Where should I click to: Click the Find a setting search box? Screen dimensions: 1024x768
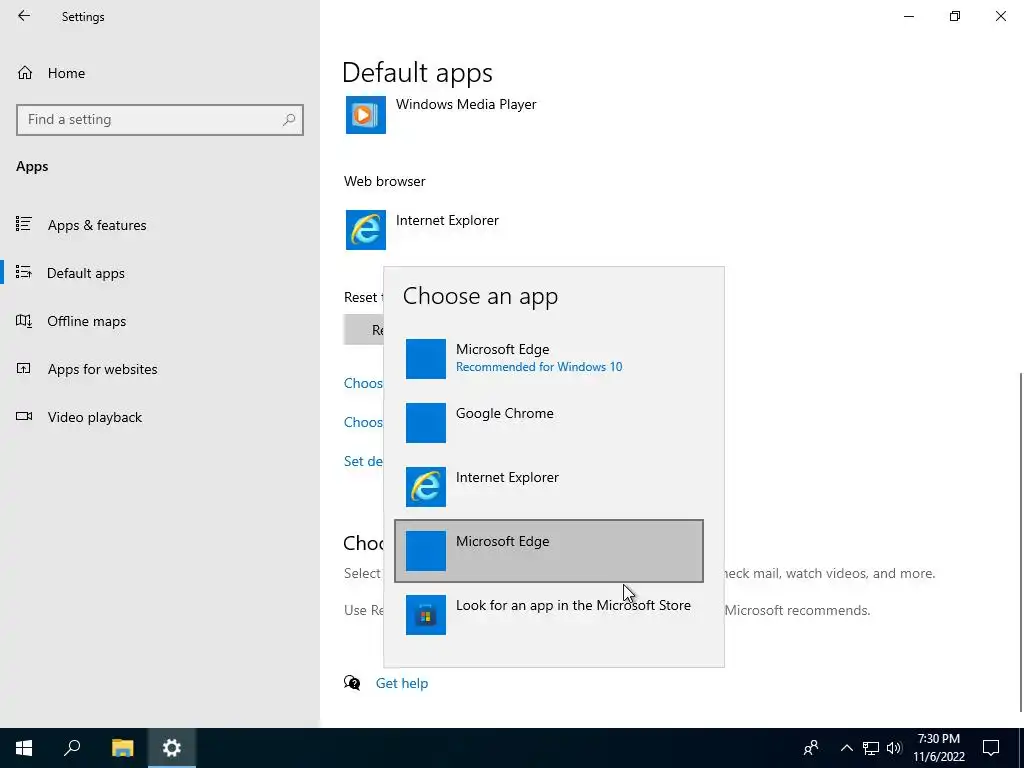coord(160,120)
